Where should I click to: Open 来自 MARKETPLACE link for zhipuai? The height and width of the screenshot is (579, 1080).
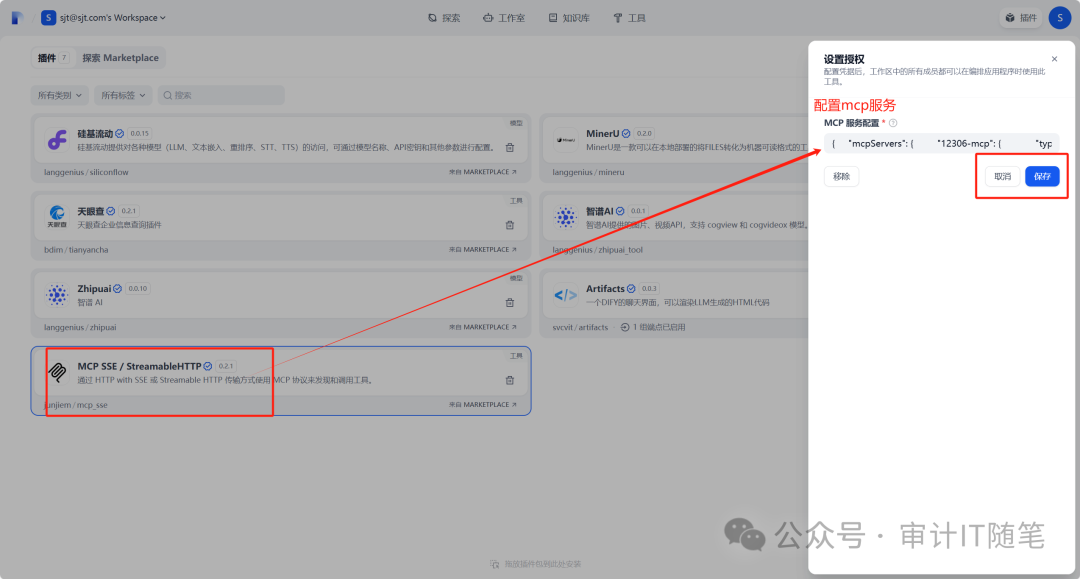point(482,327)
